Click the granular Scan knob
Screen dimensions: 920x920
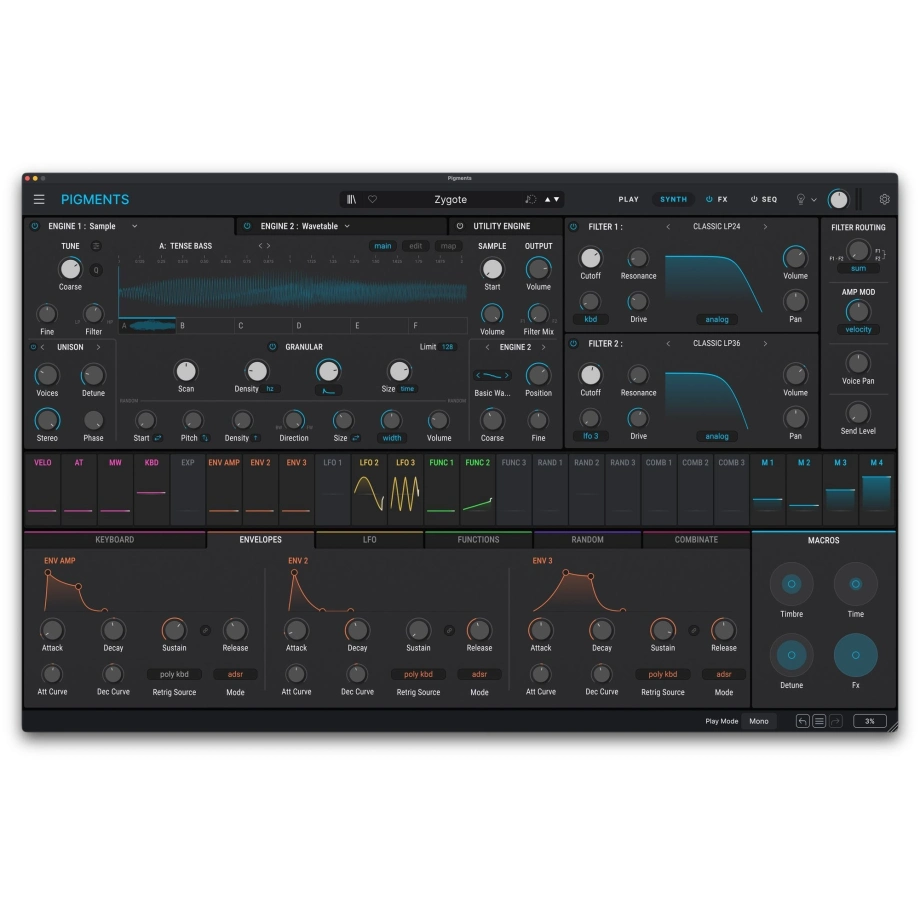[x=186, y=371]
